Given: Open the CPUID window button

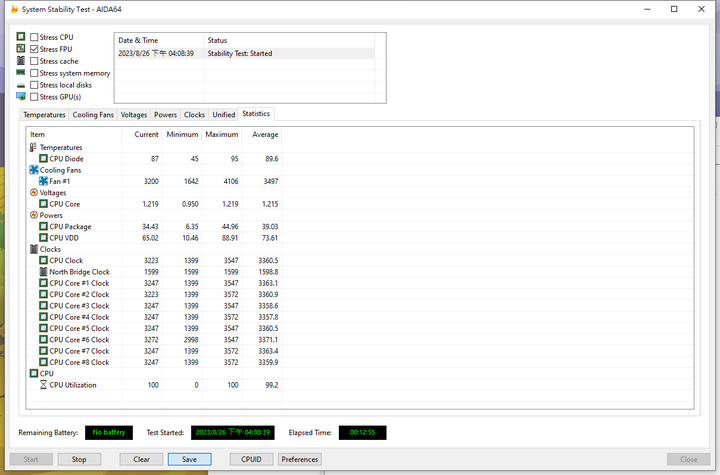Looking at the screenshot, I should pos(251,459).
